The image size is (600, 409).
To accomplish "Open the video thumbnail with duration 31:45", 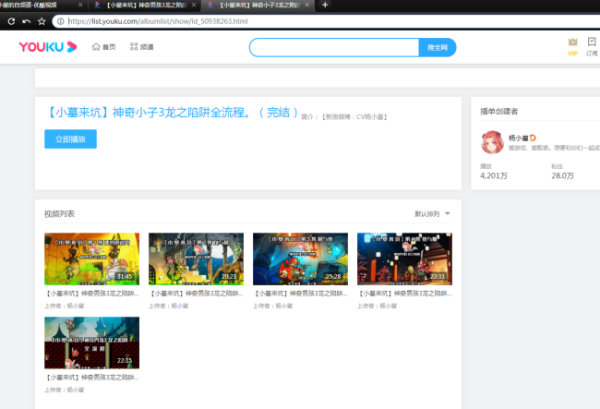I will click(x=91, y=259).
